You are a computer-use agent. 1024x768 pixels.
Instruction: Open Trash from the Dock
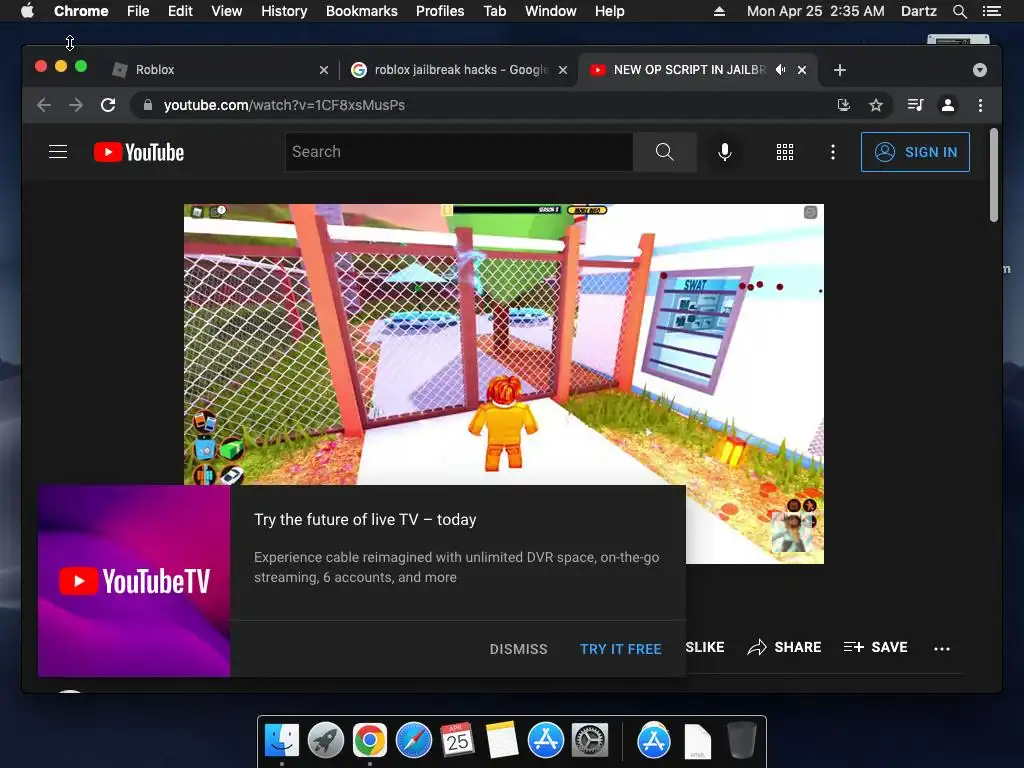click(742, 741)
